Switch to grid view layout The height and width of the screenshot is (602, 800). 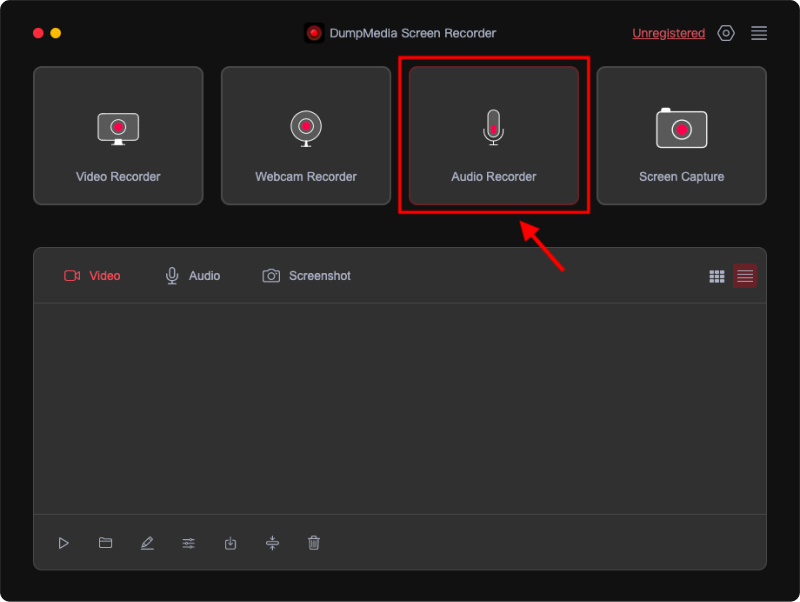pos(717,276)
